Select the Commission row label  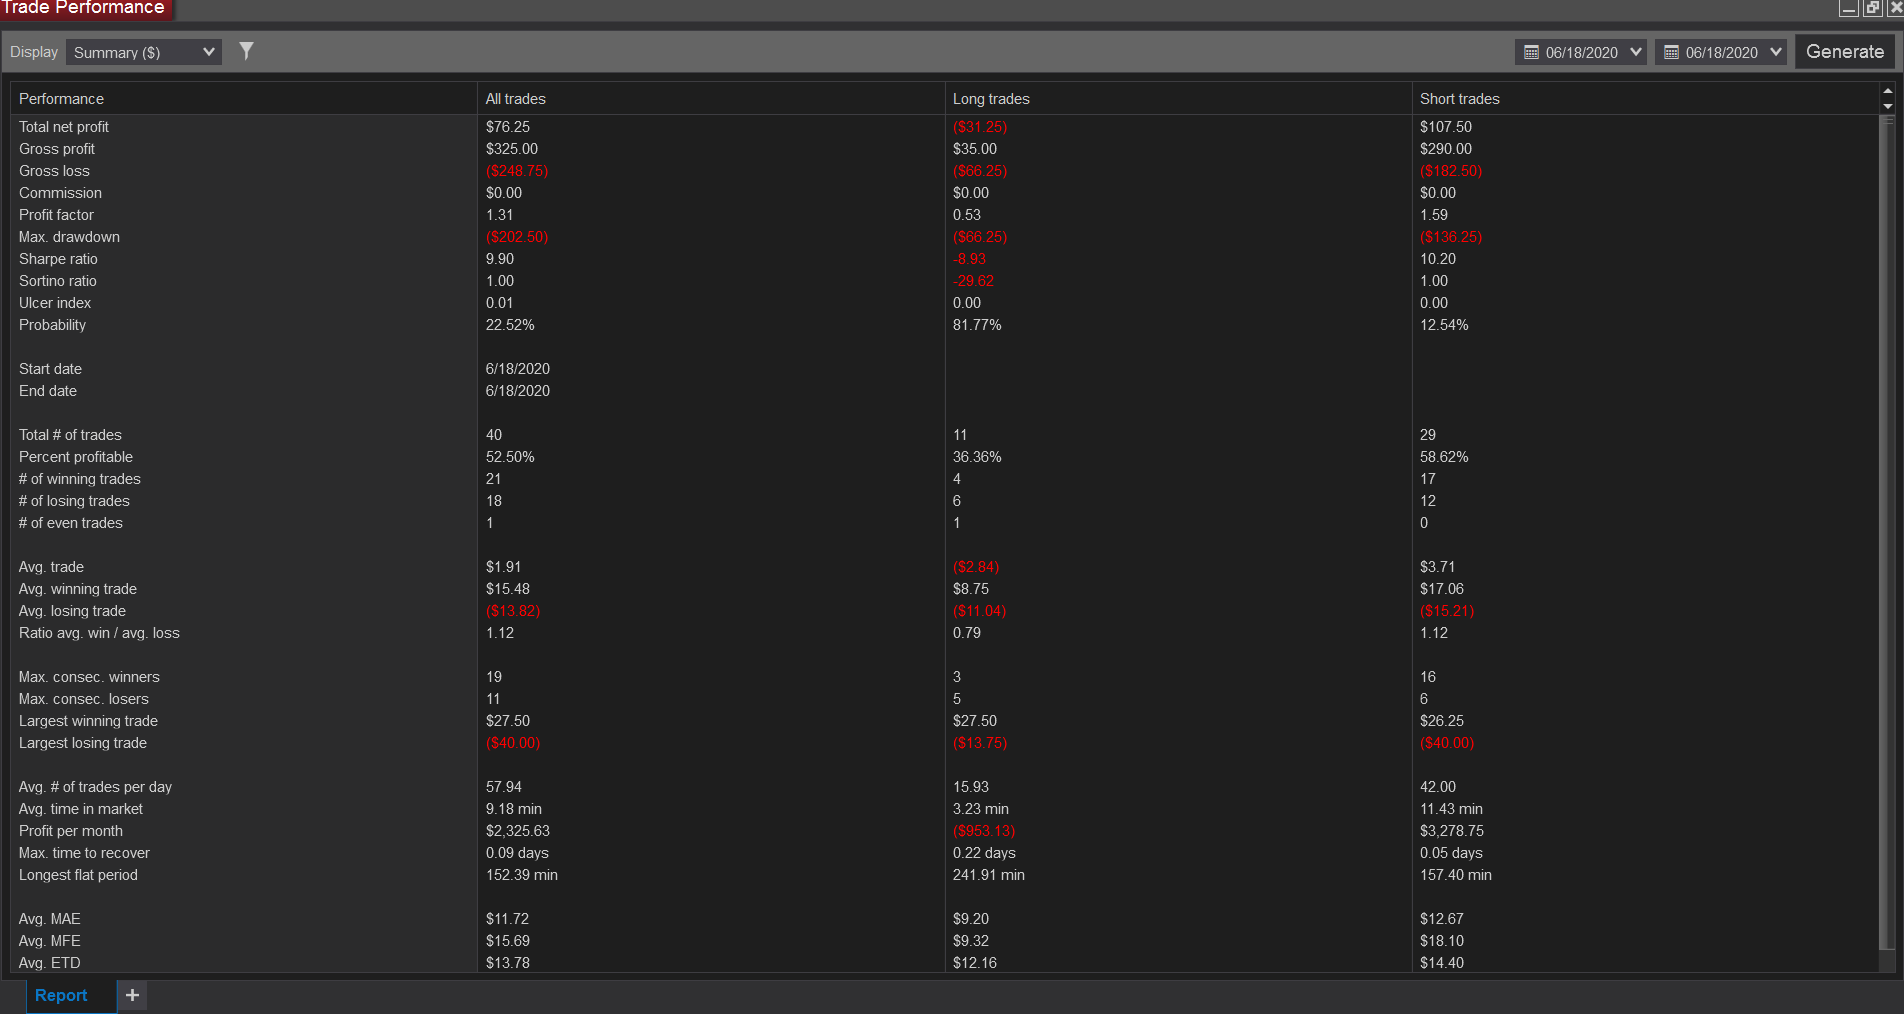(60, 193)
